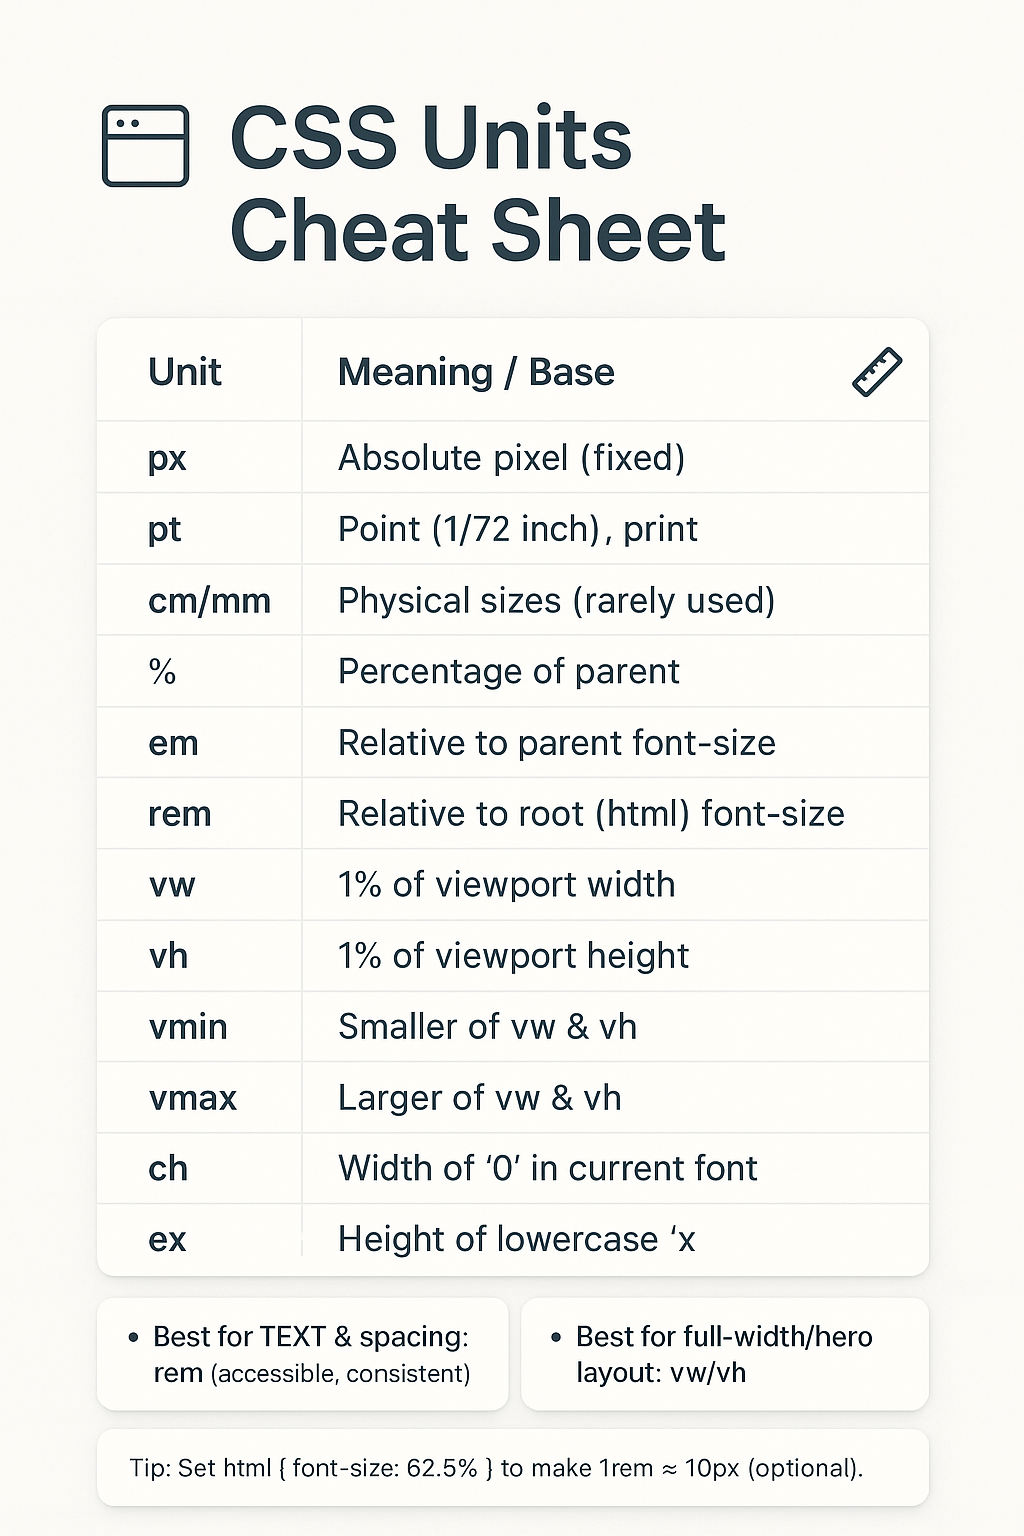Screen dimensions: 1024x1536
Task: Select the rem unit row label
Action: (x=179, y=814)
